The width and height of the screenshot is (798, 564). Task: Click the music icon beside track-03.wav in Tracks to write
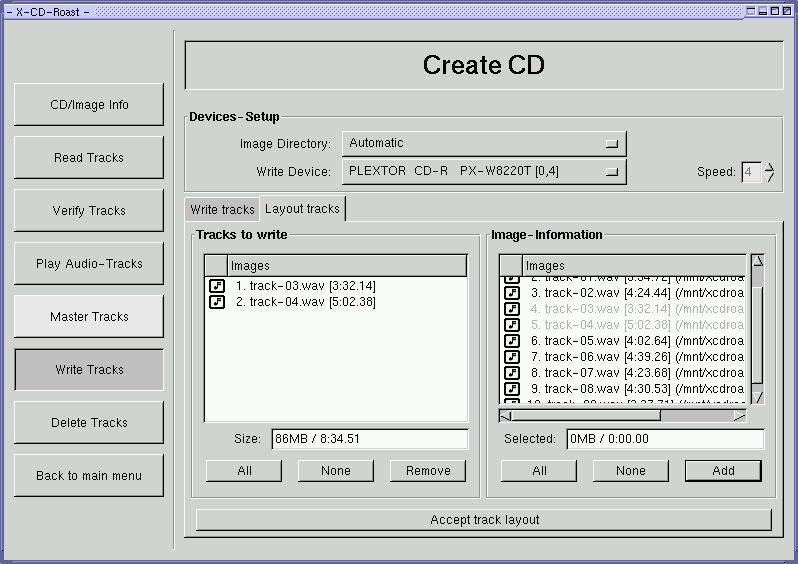[216, 286]
